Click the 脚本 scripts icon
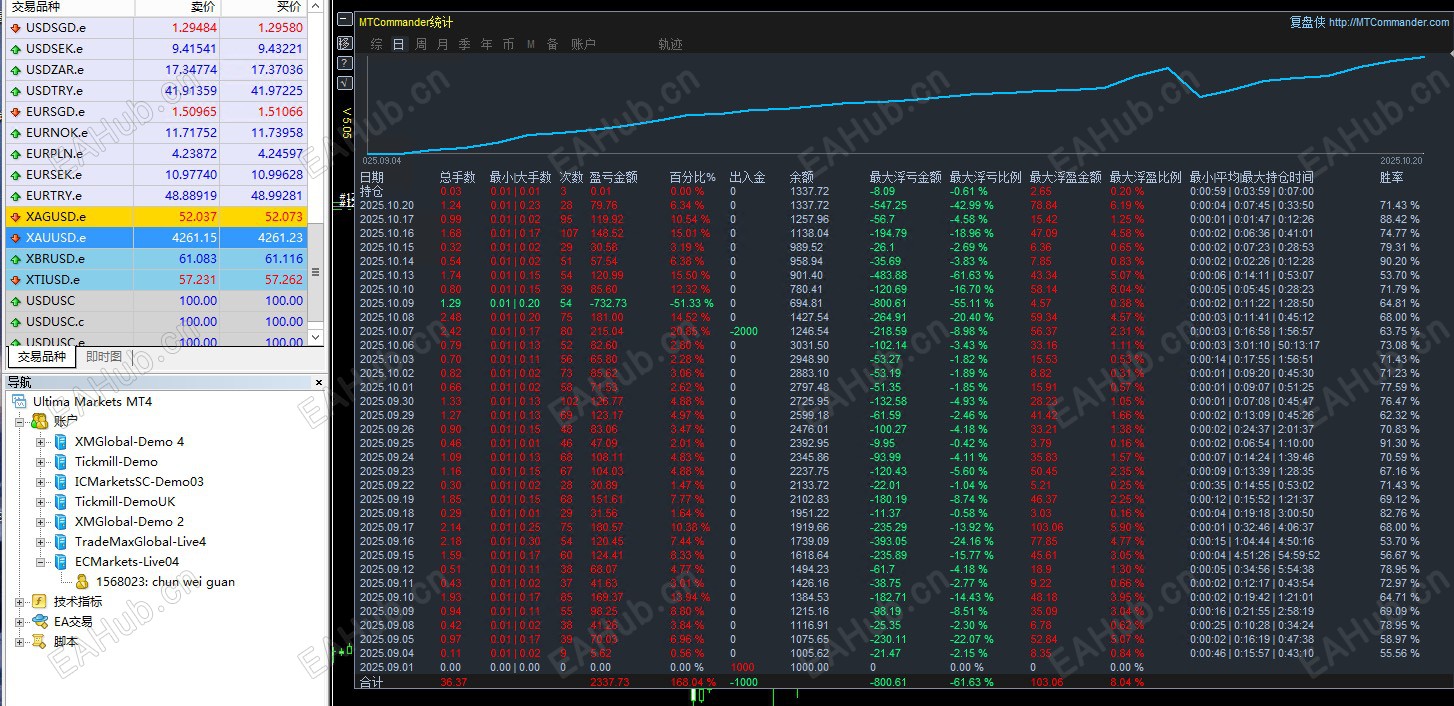 [x=39, y=642]
